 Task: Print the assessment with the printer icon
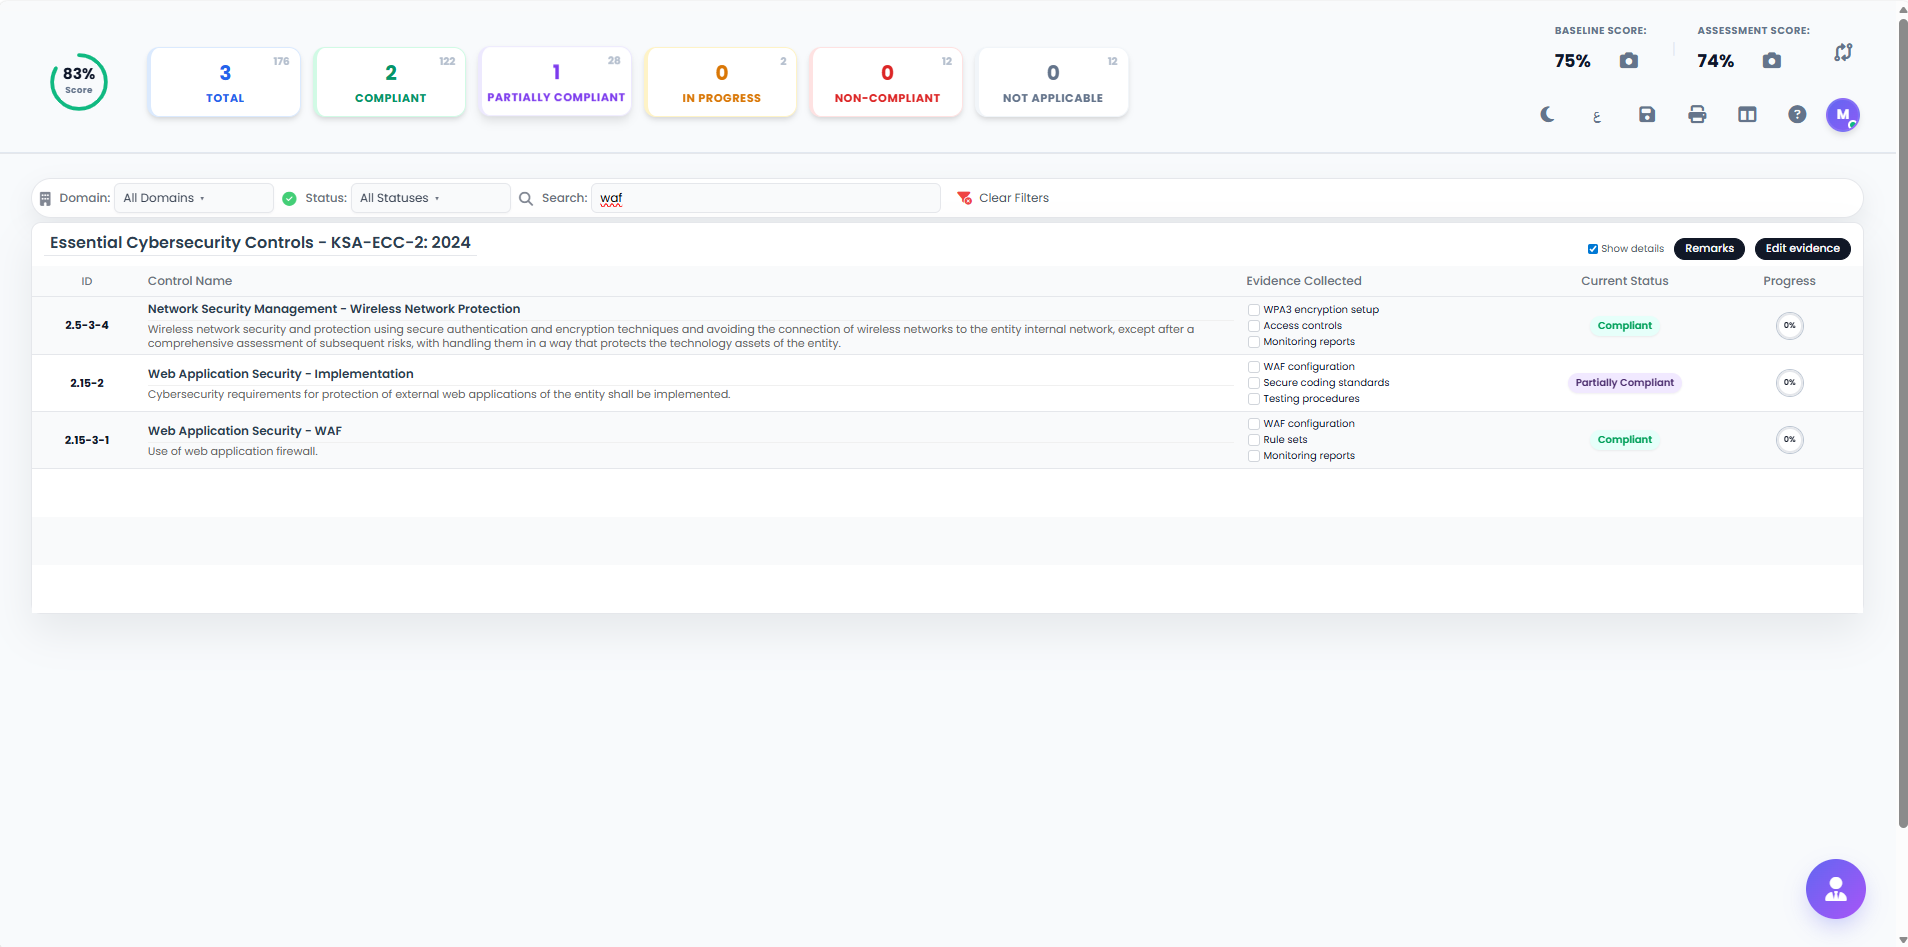[x=1697, y=115]
